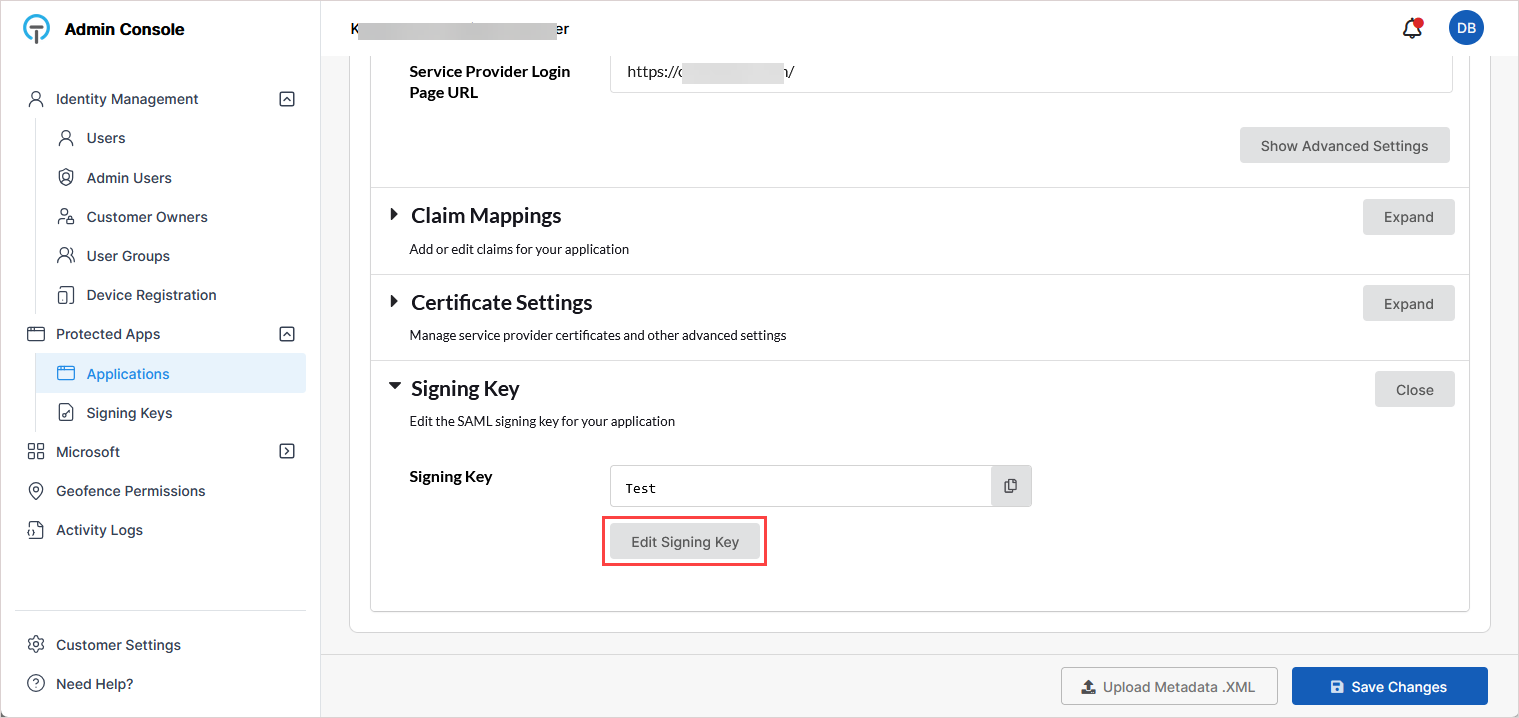Go to Admin Users in the sidebar
1519x718 pixels.
pyautogui.click(x=129, y=178)
